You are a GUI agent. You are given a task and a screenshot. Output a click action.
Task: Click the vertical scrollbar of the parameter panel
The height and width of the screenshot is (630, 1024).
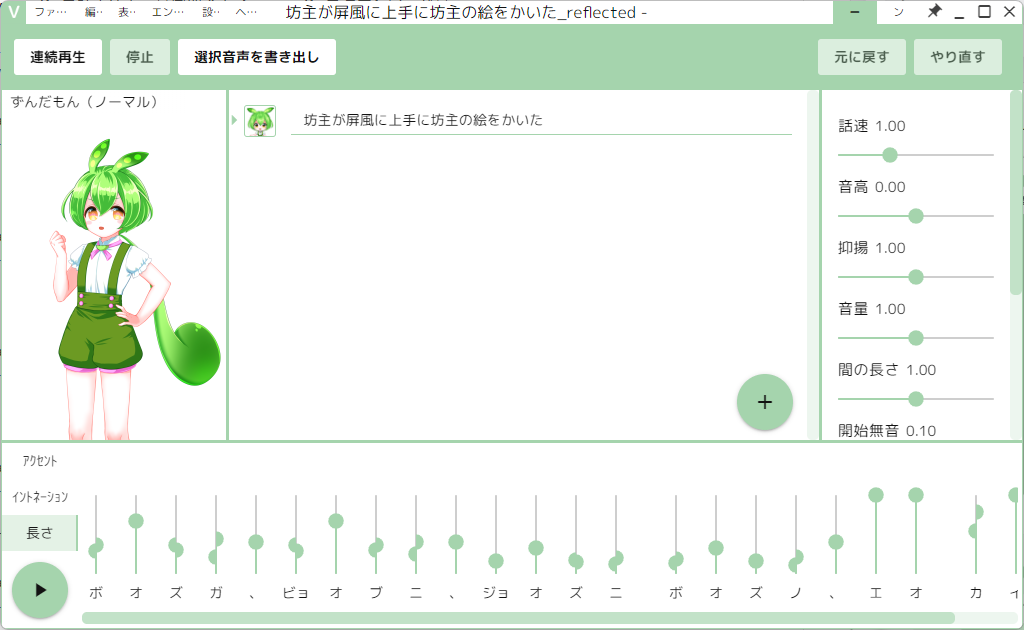pyautogui.click(x=1016, y=193)
